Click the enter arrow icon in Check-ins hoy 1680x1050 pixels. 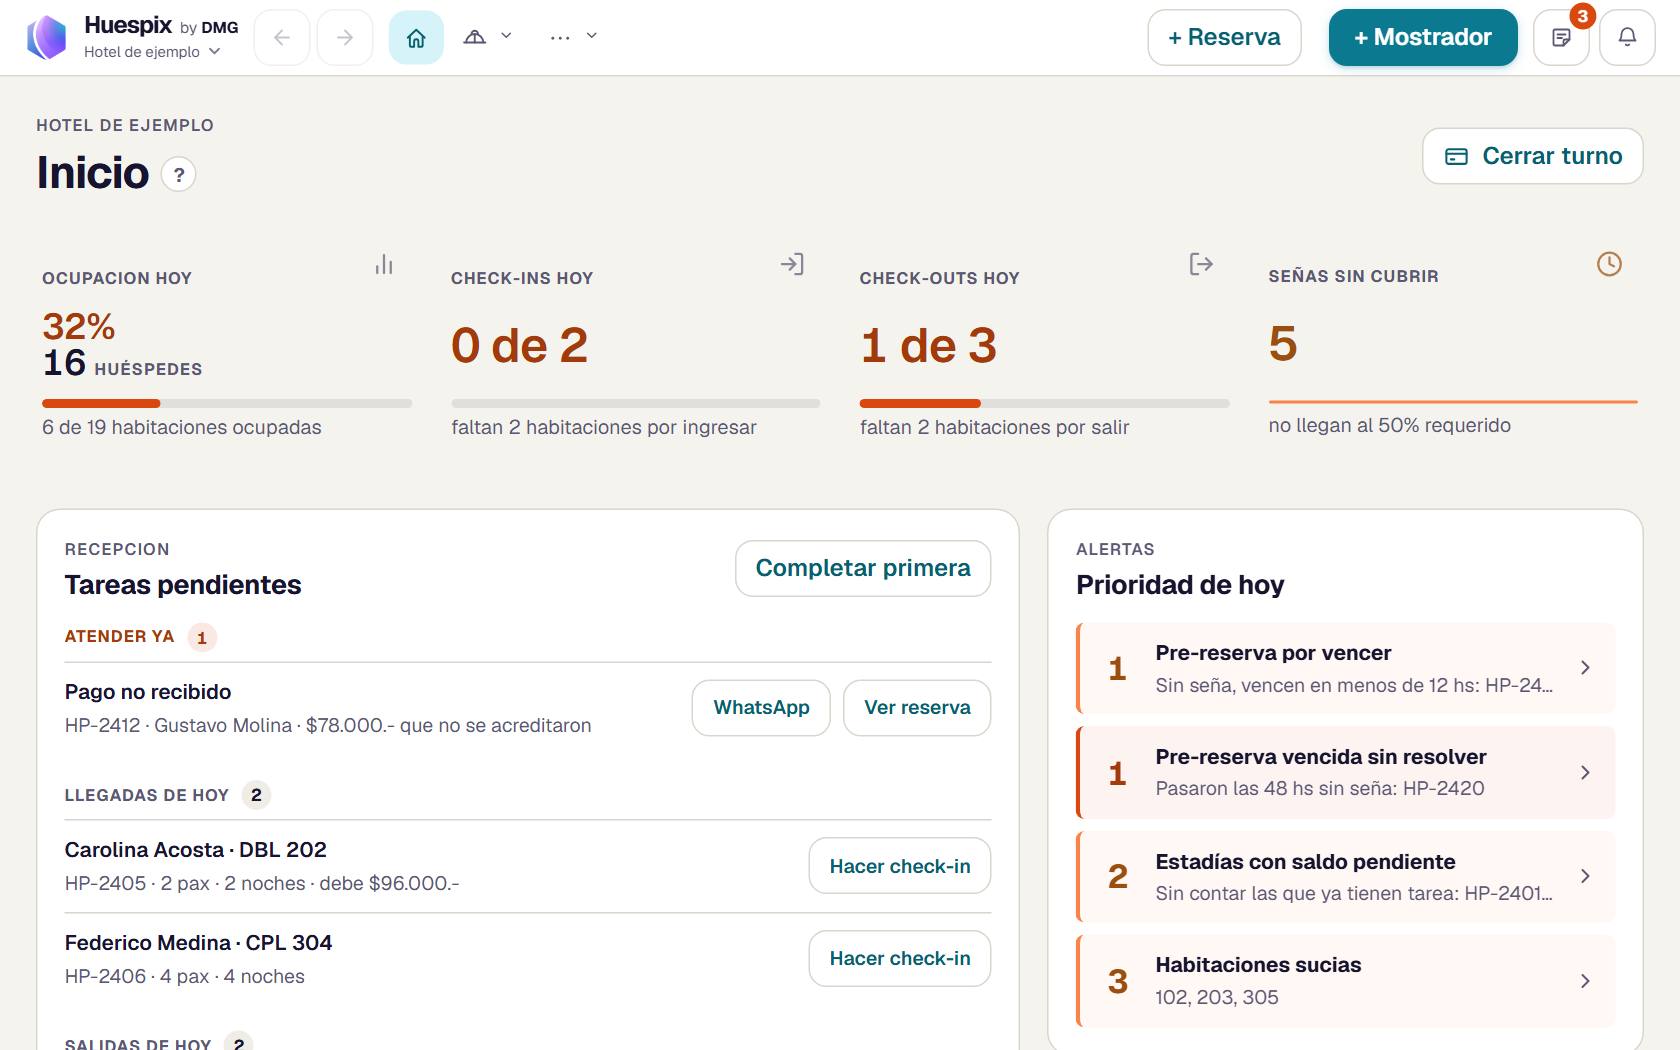(792, 264)
